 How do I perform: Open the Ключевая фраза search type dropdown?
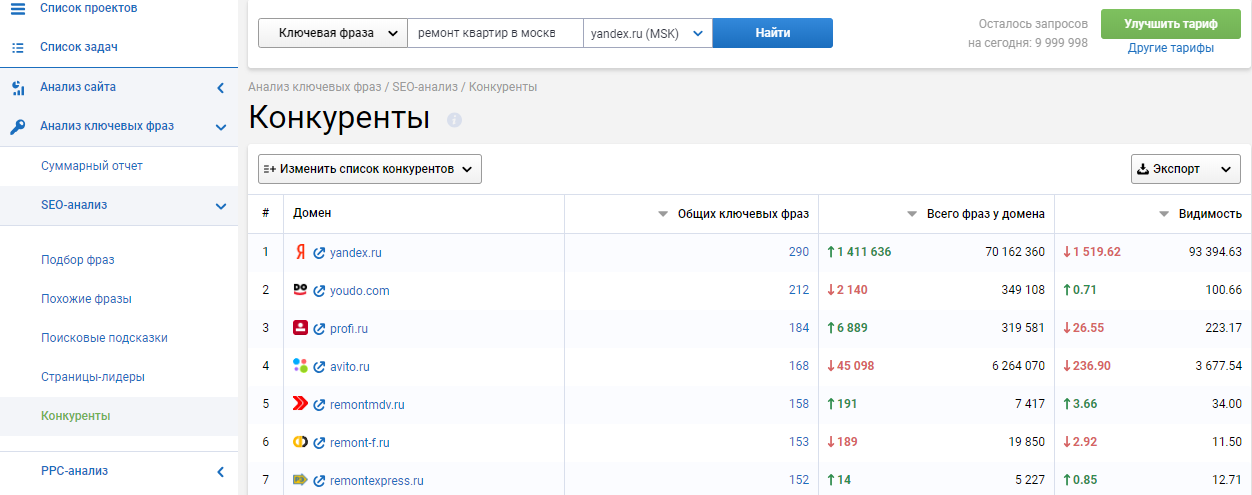(333, 33)
